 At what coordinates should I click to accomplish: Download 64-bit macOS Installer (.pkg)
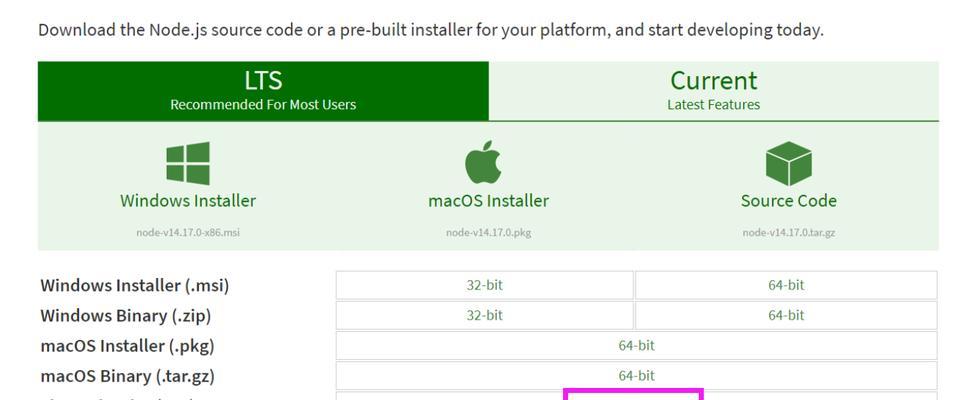click(637, 345)
